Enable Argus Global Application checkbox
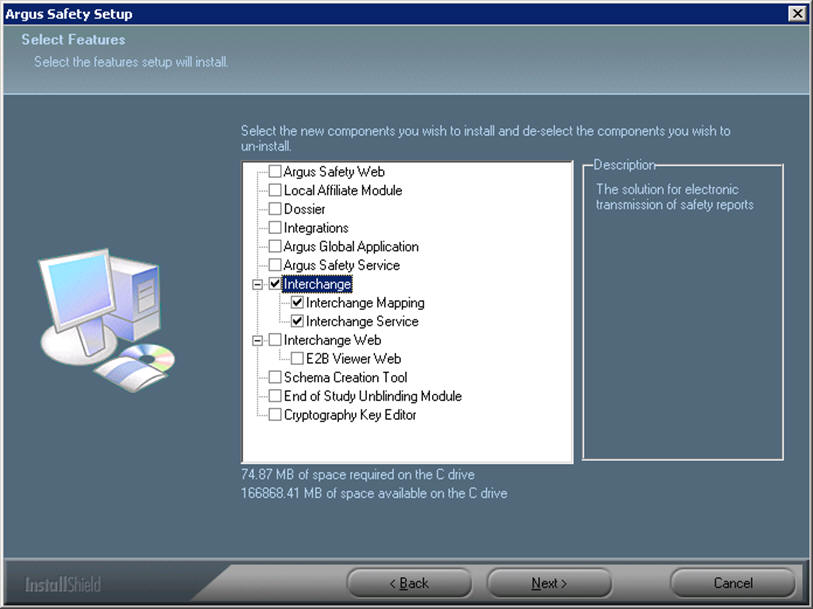813x609 pixels. pos(275,246)
